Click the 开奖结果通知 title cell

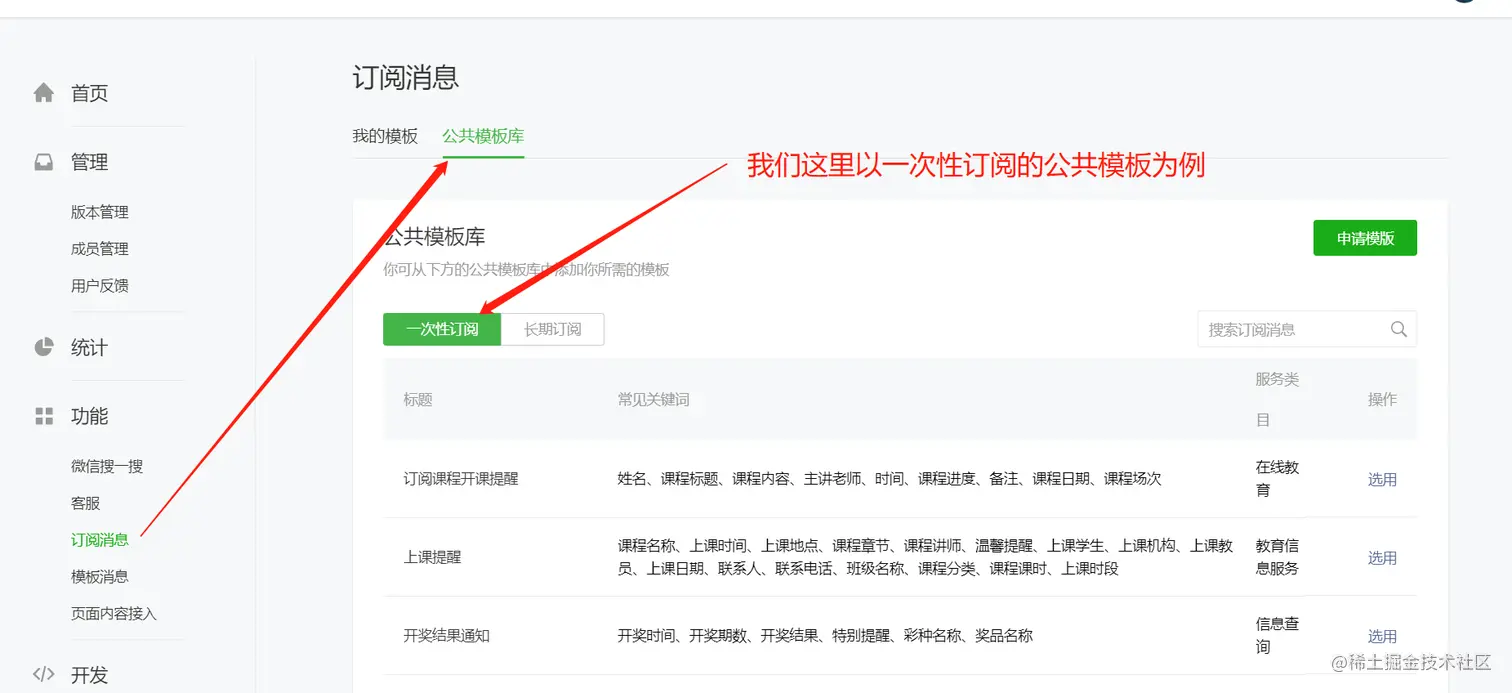[x=447, y=636]
